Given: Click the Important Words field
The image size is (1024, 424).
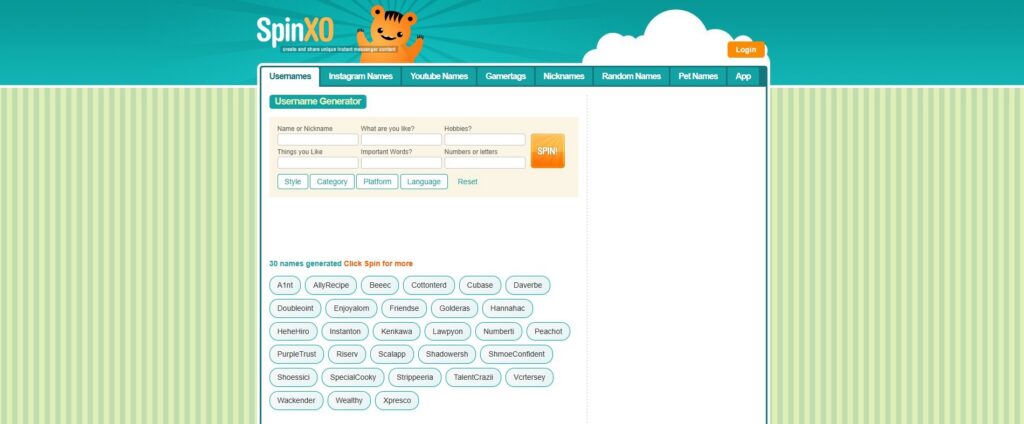Looking at the screenshot, I should click(x=401, y=163).
